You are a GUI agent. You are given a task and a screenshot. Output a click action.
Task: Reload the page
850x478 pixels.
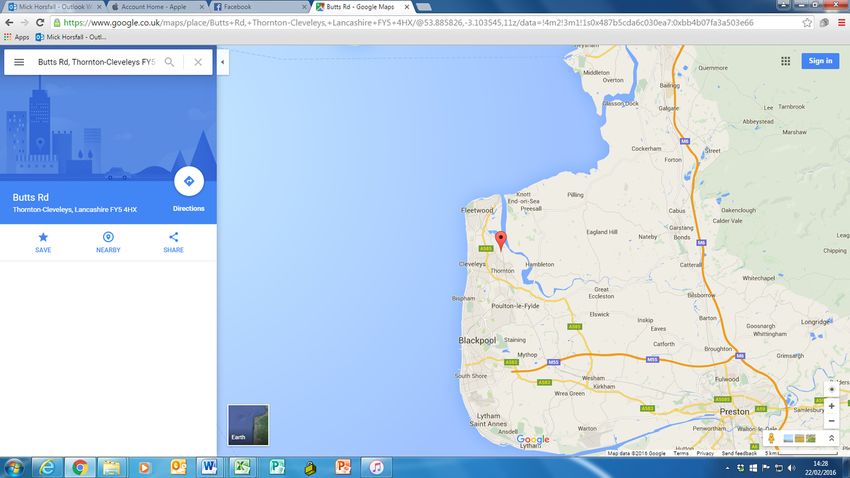coord(40,23)
